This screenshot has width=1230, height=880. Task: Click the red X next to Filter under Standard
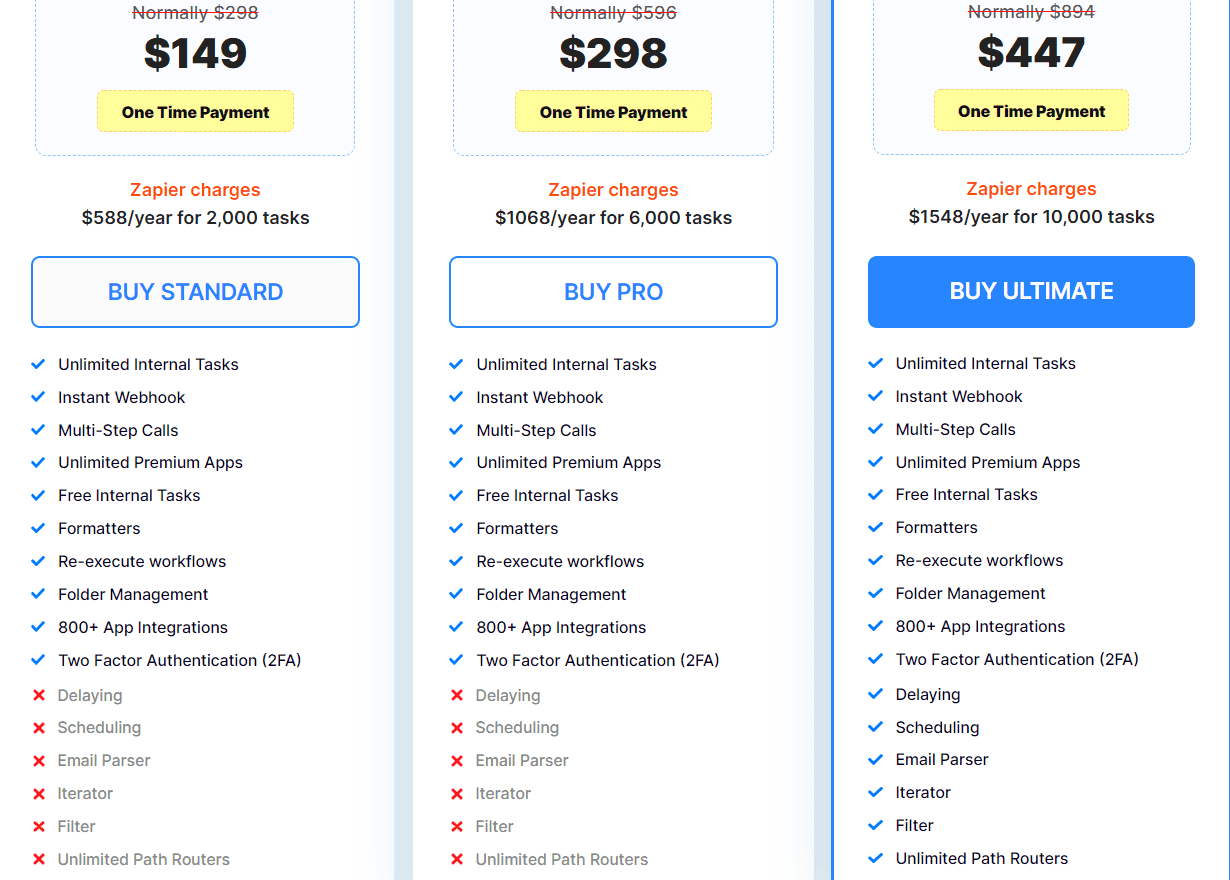click(39, 827)
